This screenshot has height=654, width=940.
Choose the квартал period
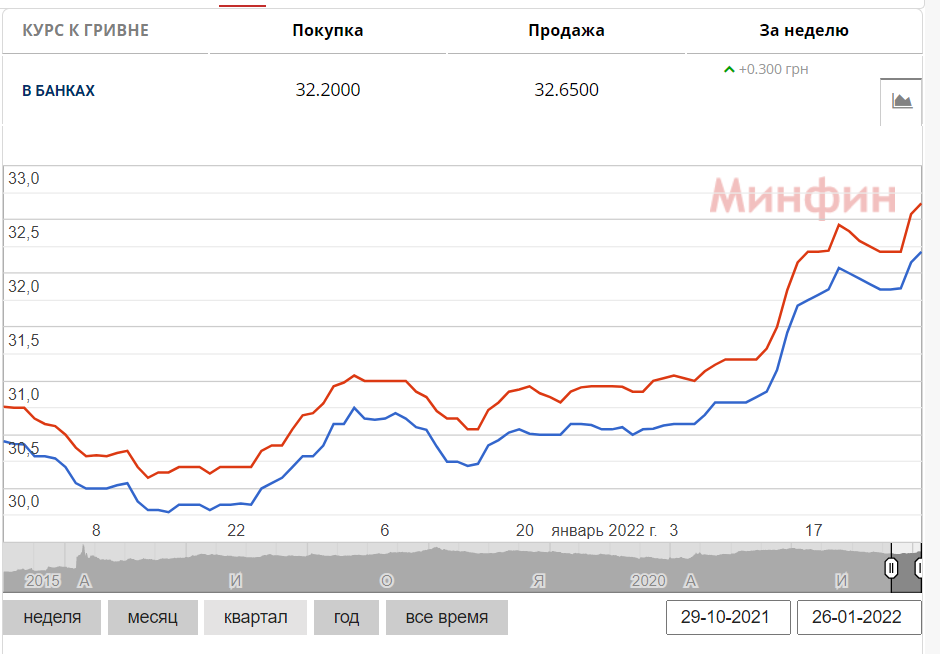tap(255, 617)
